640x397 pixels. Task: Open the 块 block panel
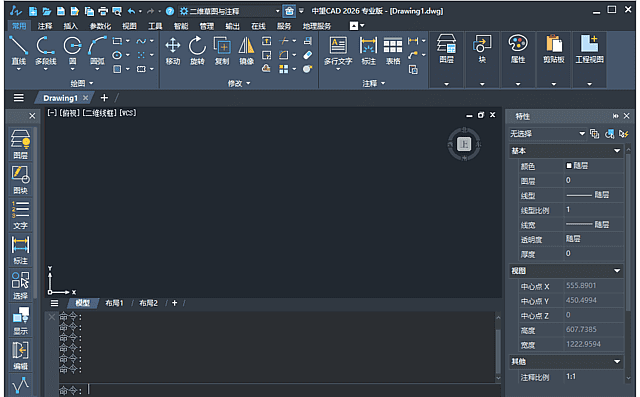click(482, 49)
